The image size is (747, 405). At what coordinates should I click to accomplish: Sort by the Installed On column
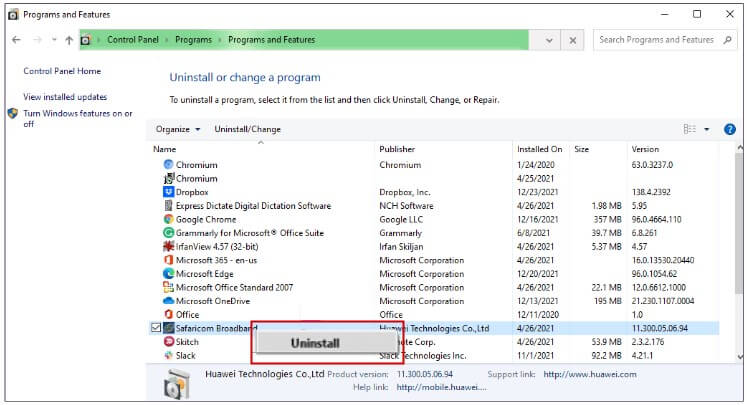coord(539,149)
